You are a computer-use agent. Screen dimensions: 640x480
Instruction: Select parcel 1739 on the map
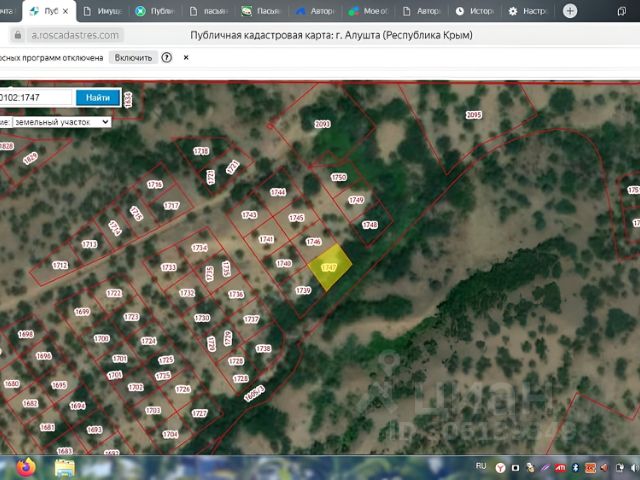point(303,290)
